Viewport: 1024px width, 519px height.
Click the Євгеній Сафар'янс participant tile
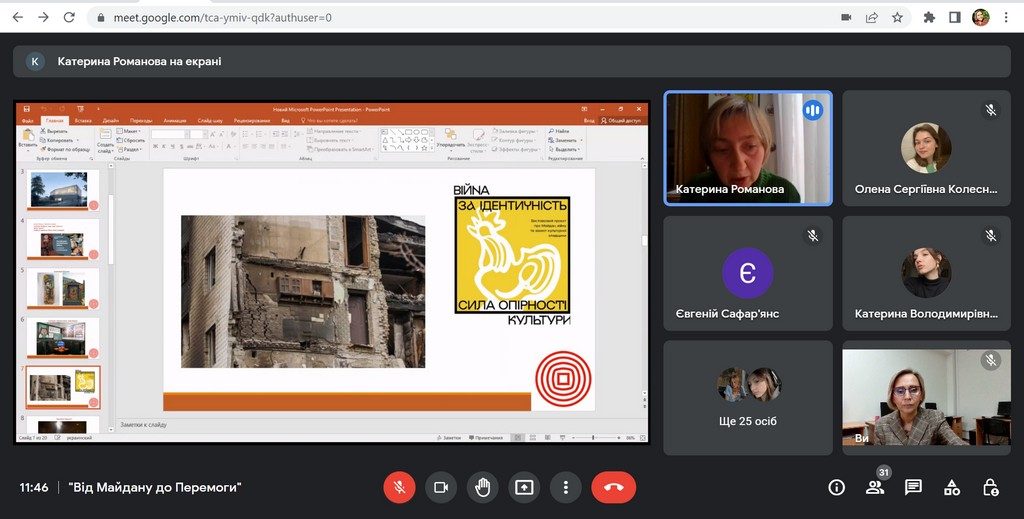[x=748, y=273]
